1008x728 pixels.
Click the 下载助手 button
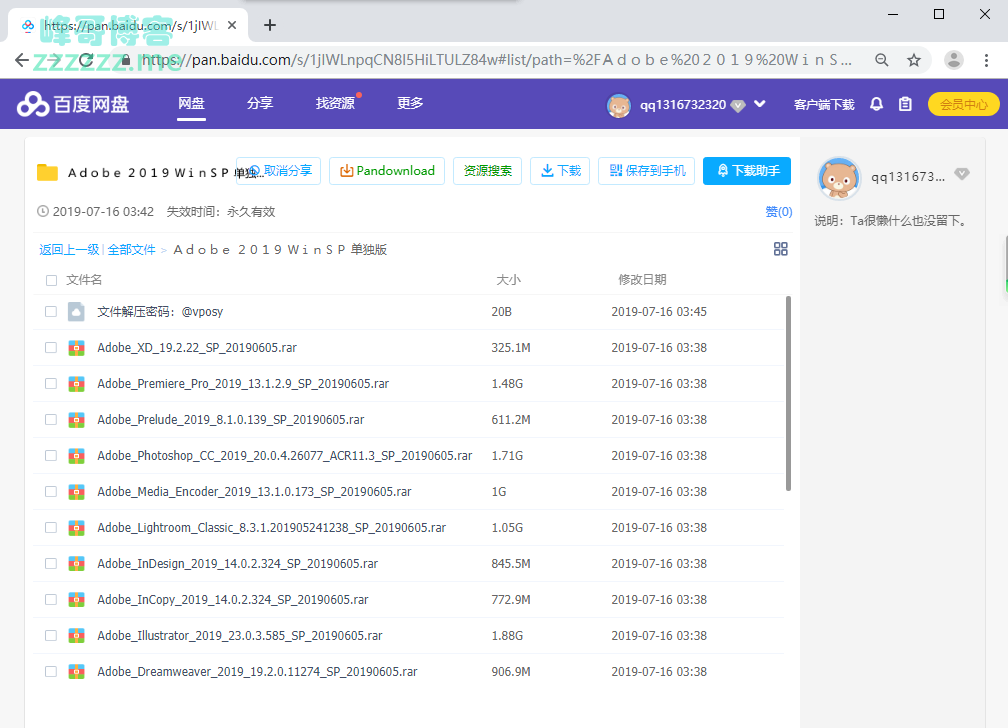click(x=747, y=171)
